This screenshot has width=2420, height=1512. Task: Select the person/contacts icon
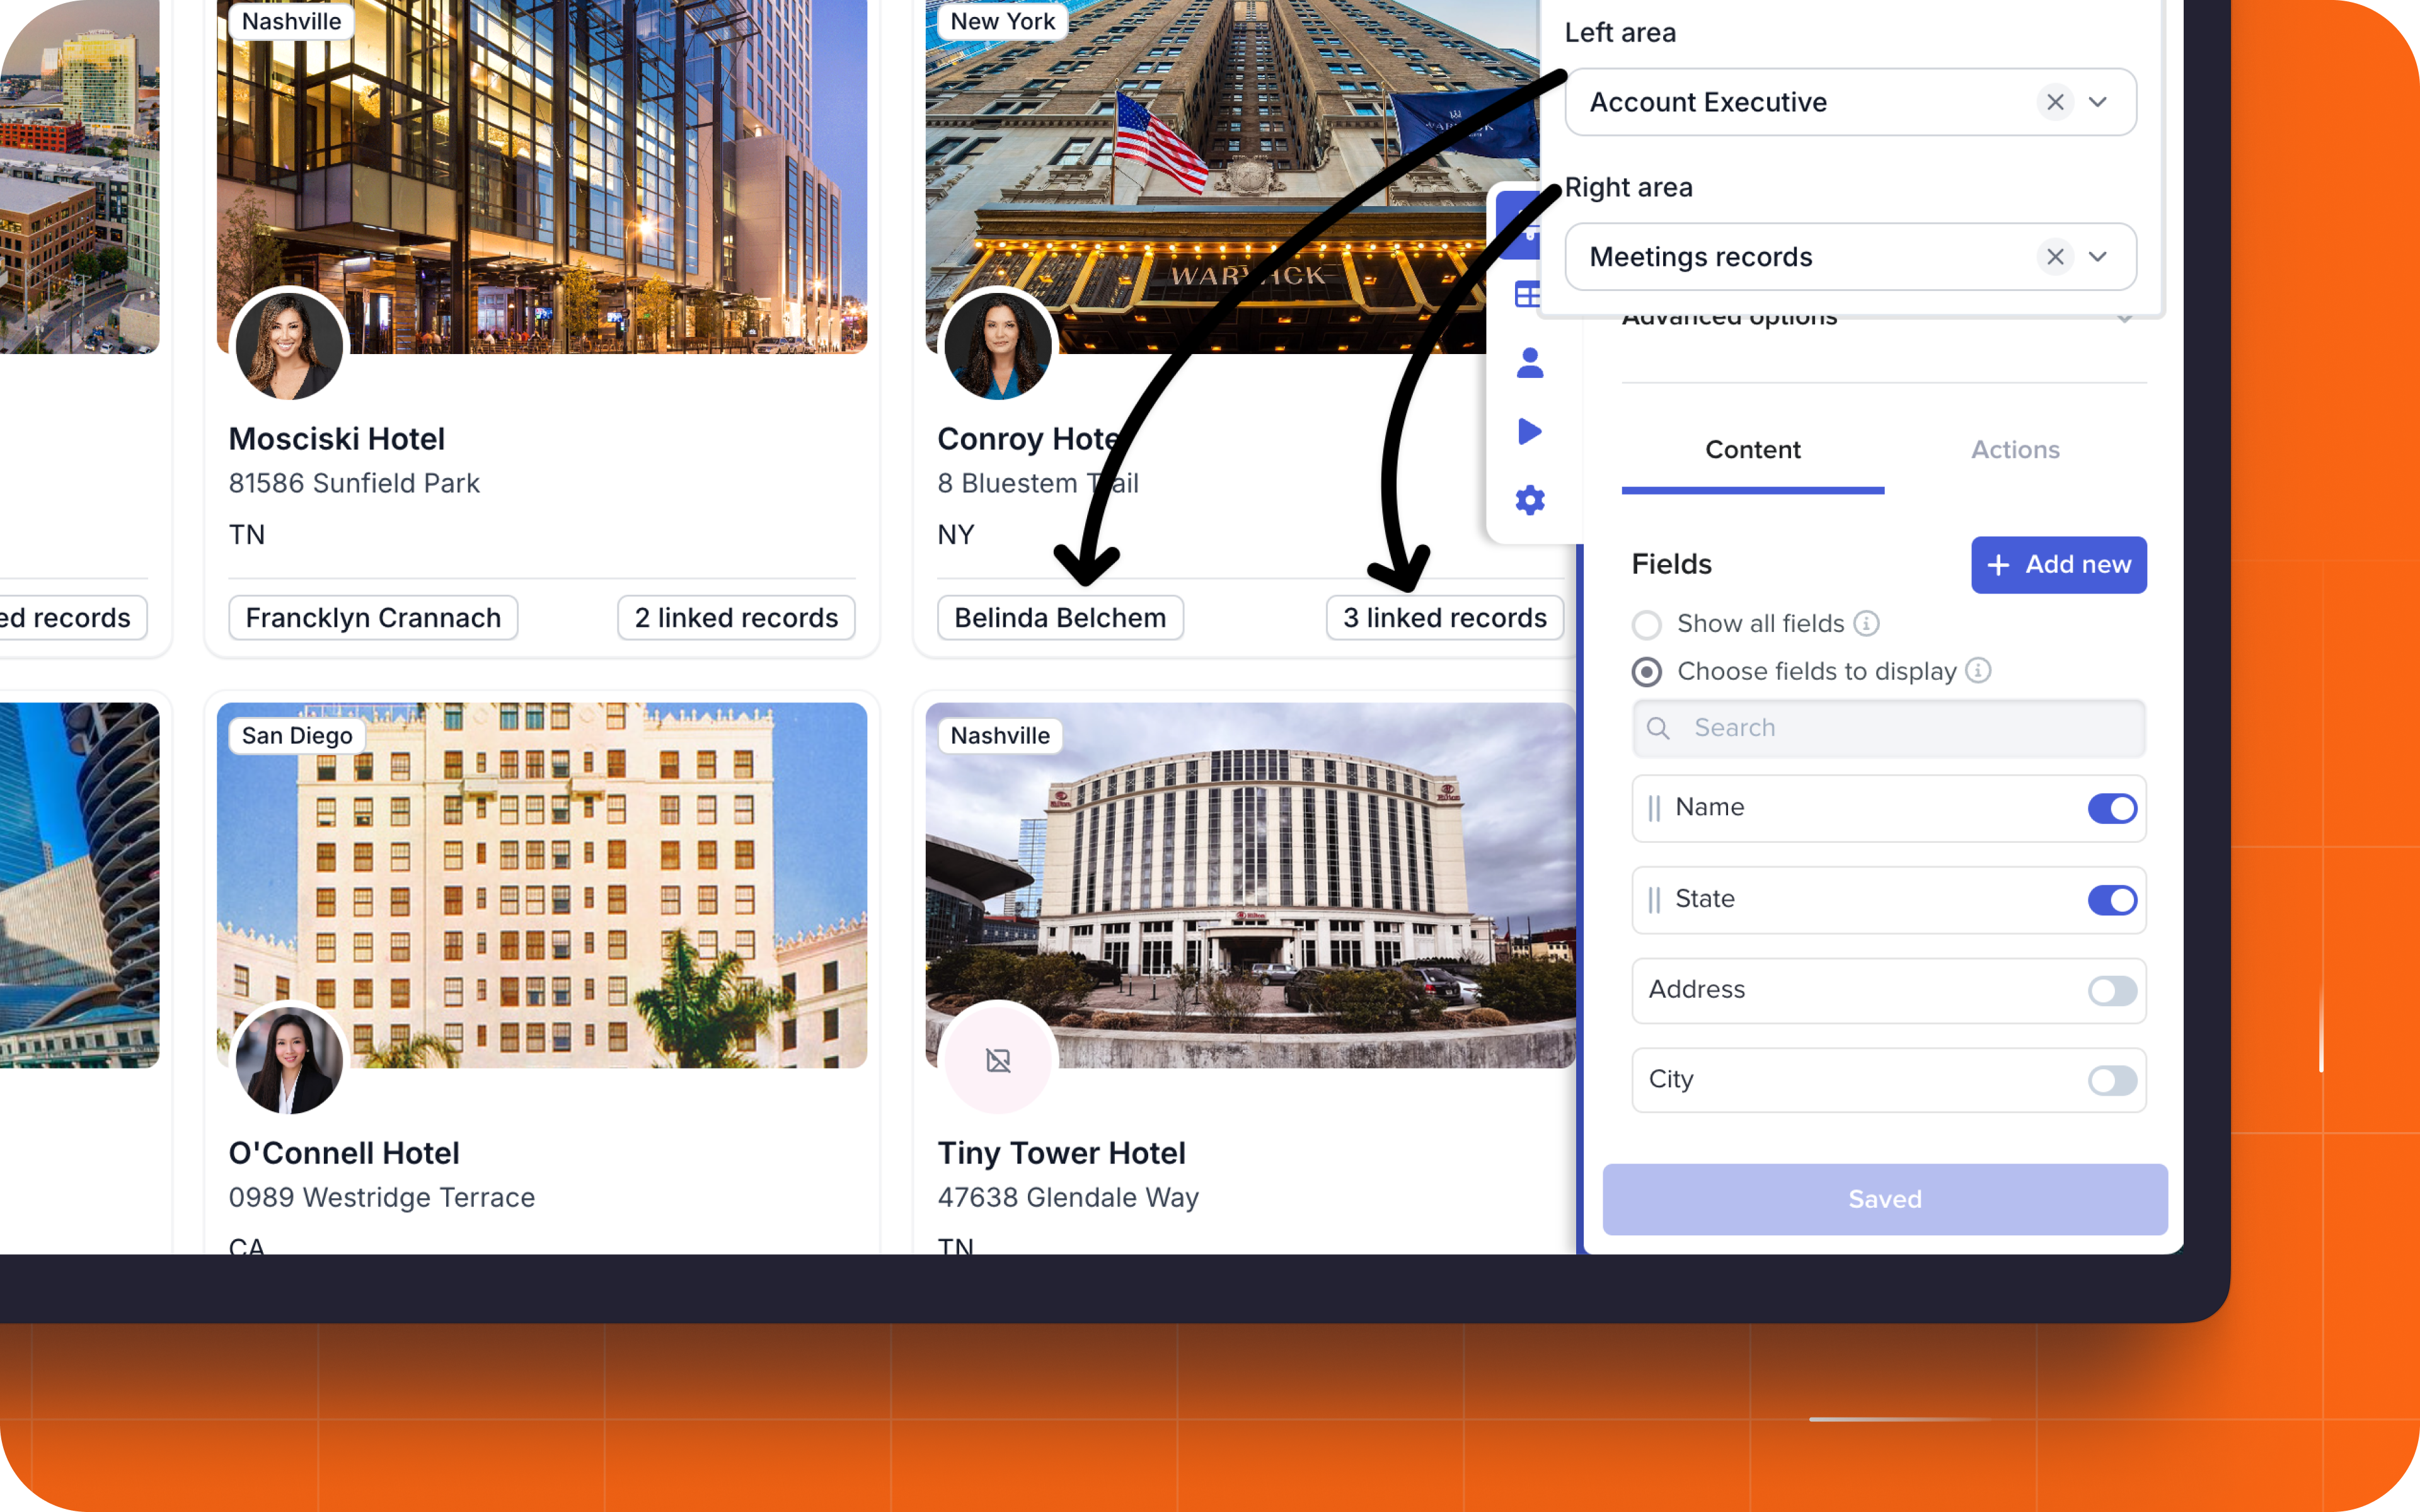pyautogui.click(x=1530, y=362)
